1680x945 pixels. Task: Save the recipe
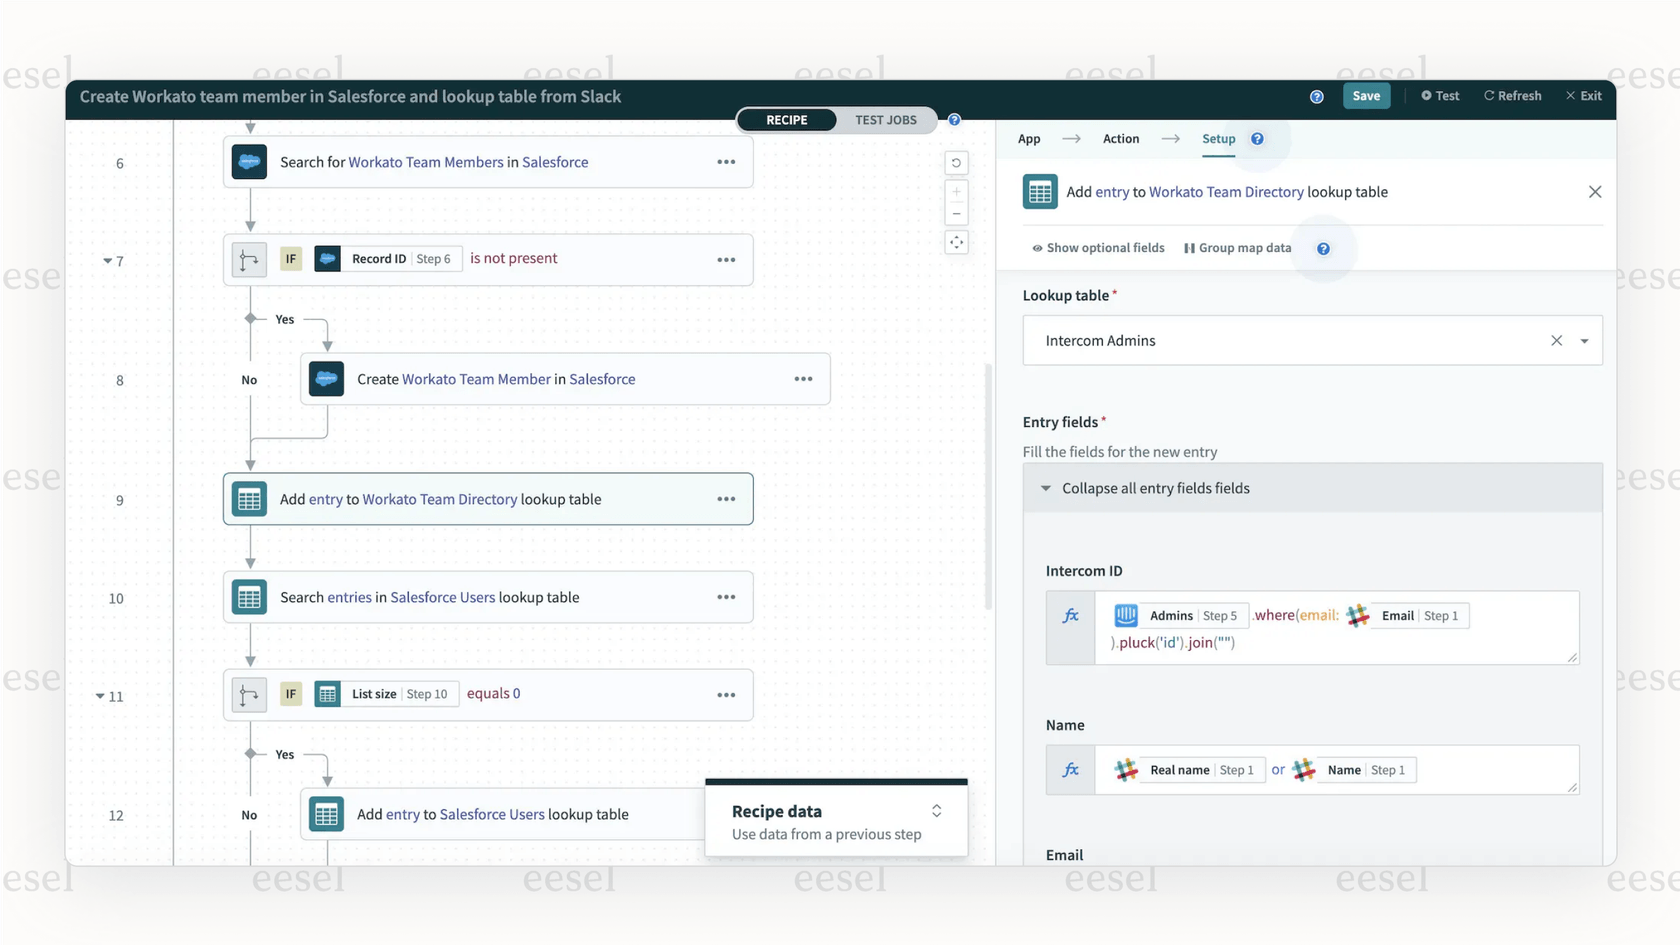1366,96
